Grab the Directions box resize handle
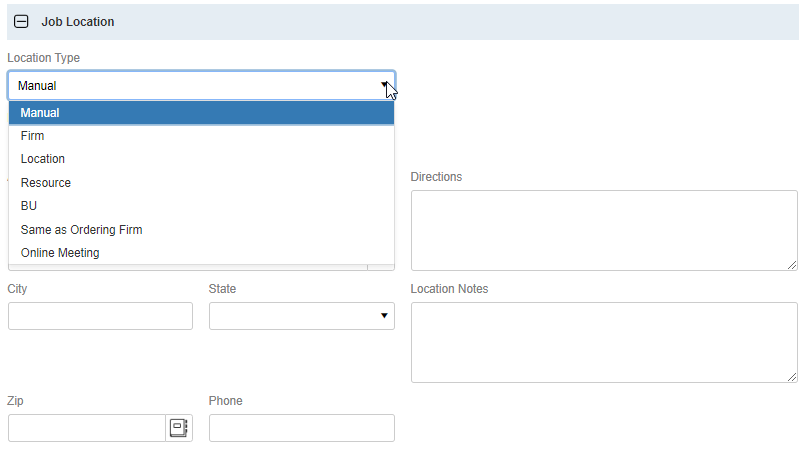This screenshot has width=806, height=460. 792,265
